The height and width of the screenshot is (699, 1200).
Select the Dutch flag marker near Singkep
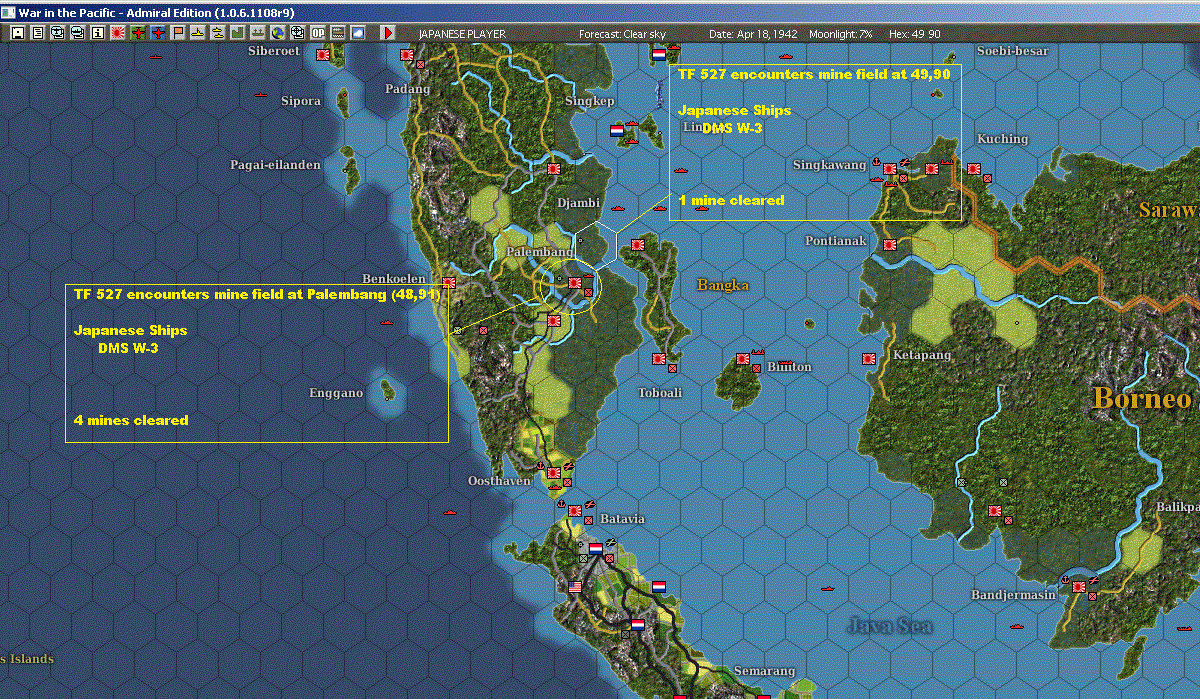click(617, 129)
